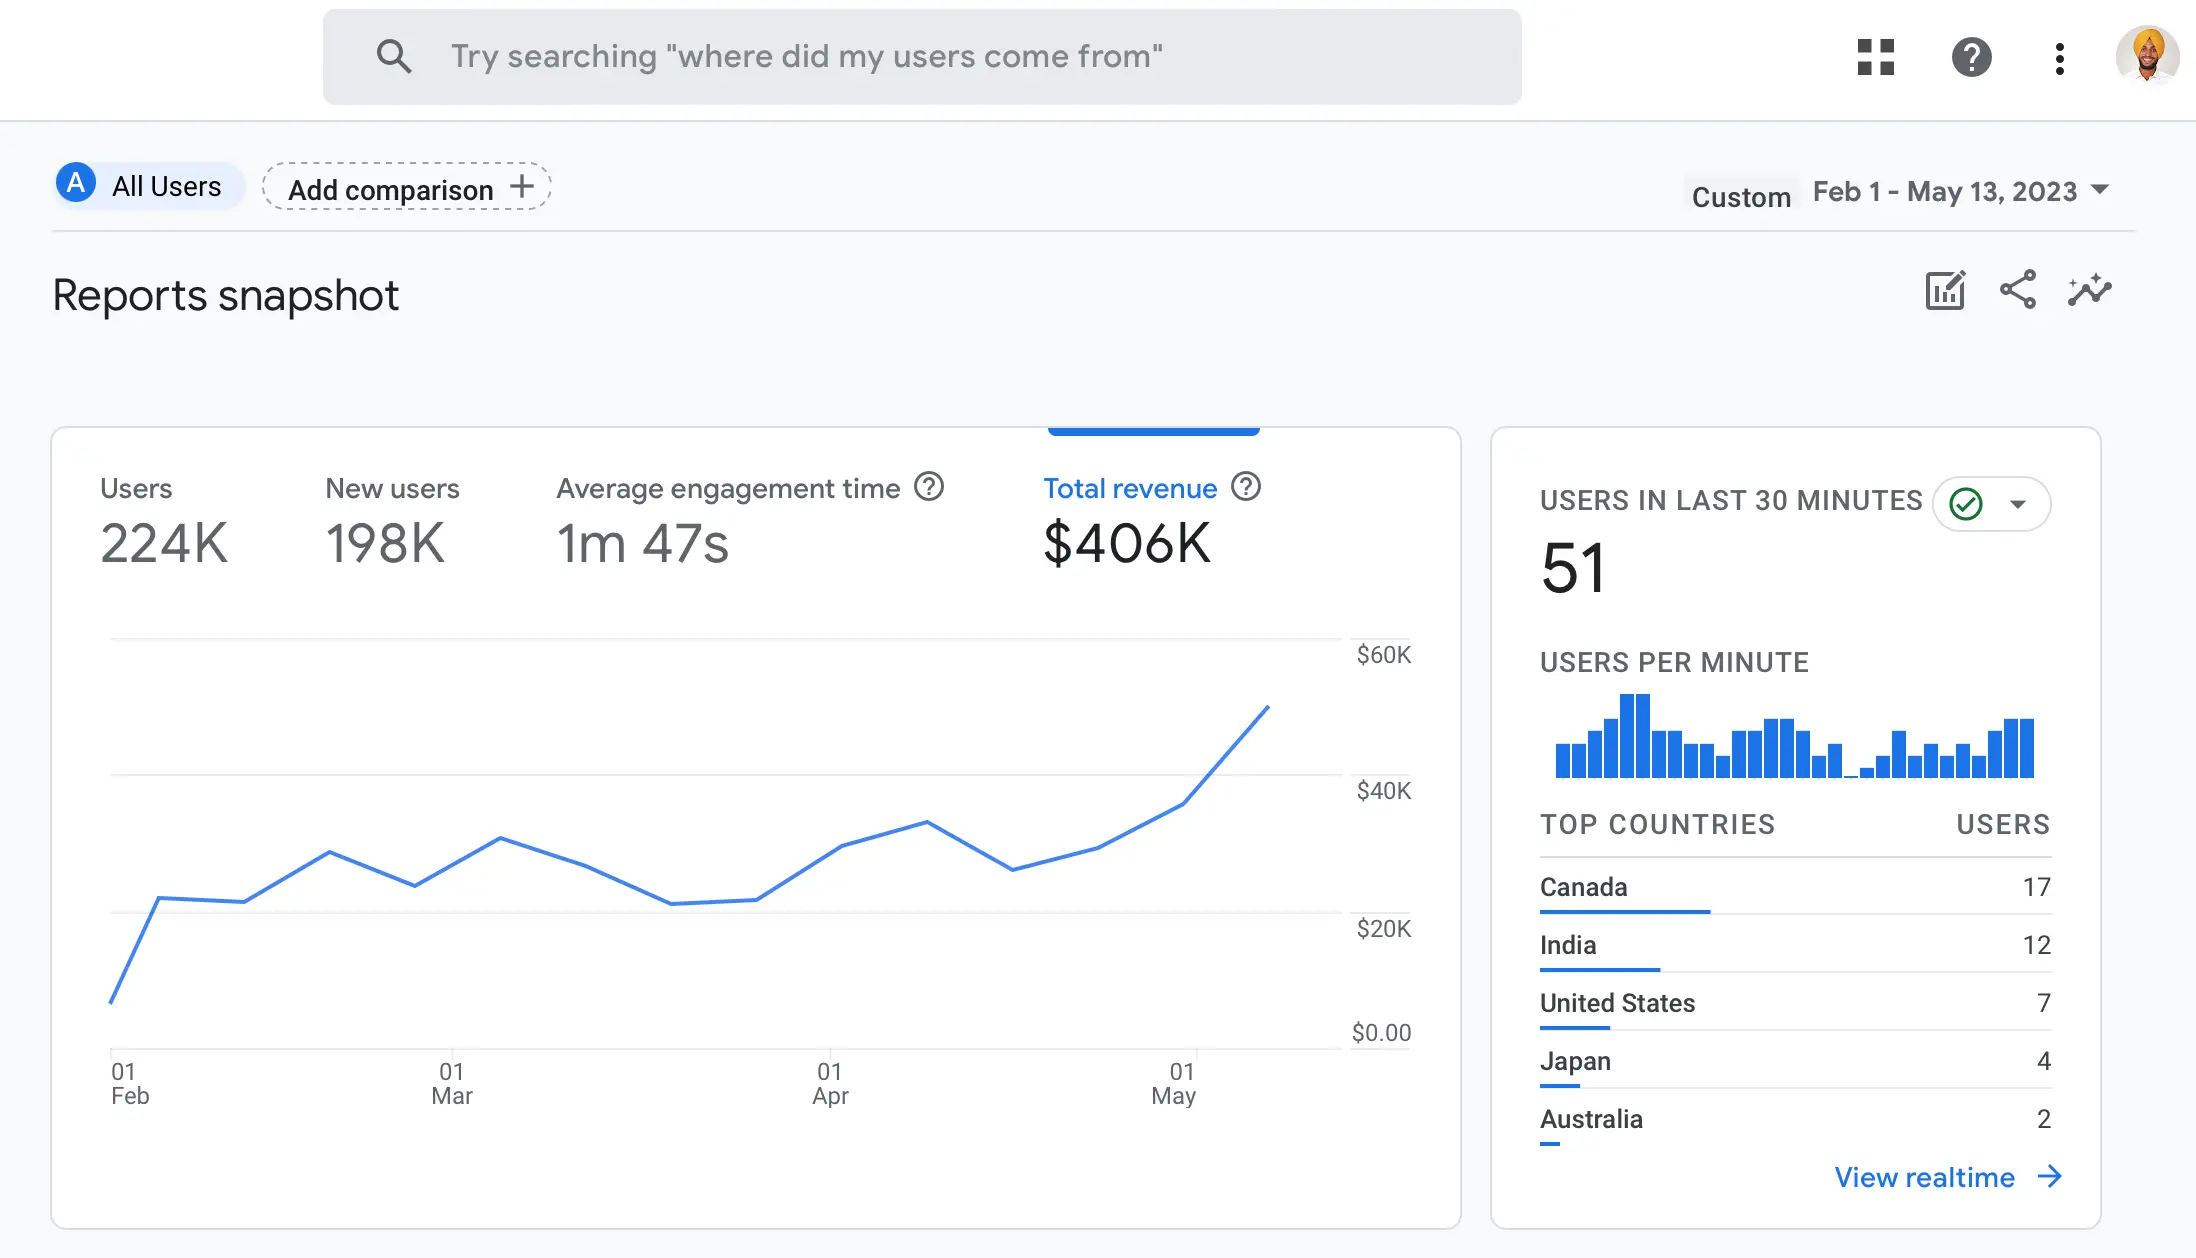Expand the Custom date range selector

(x=1740, y=195)
